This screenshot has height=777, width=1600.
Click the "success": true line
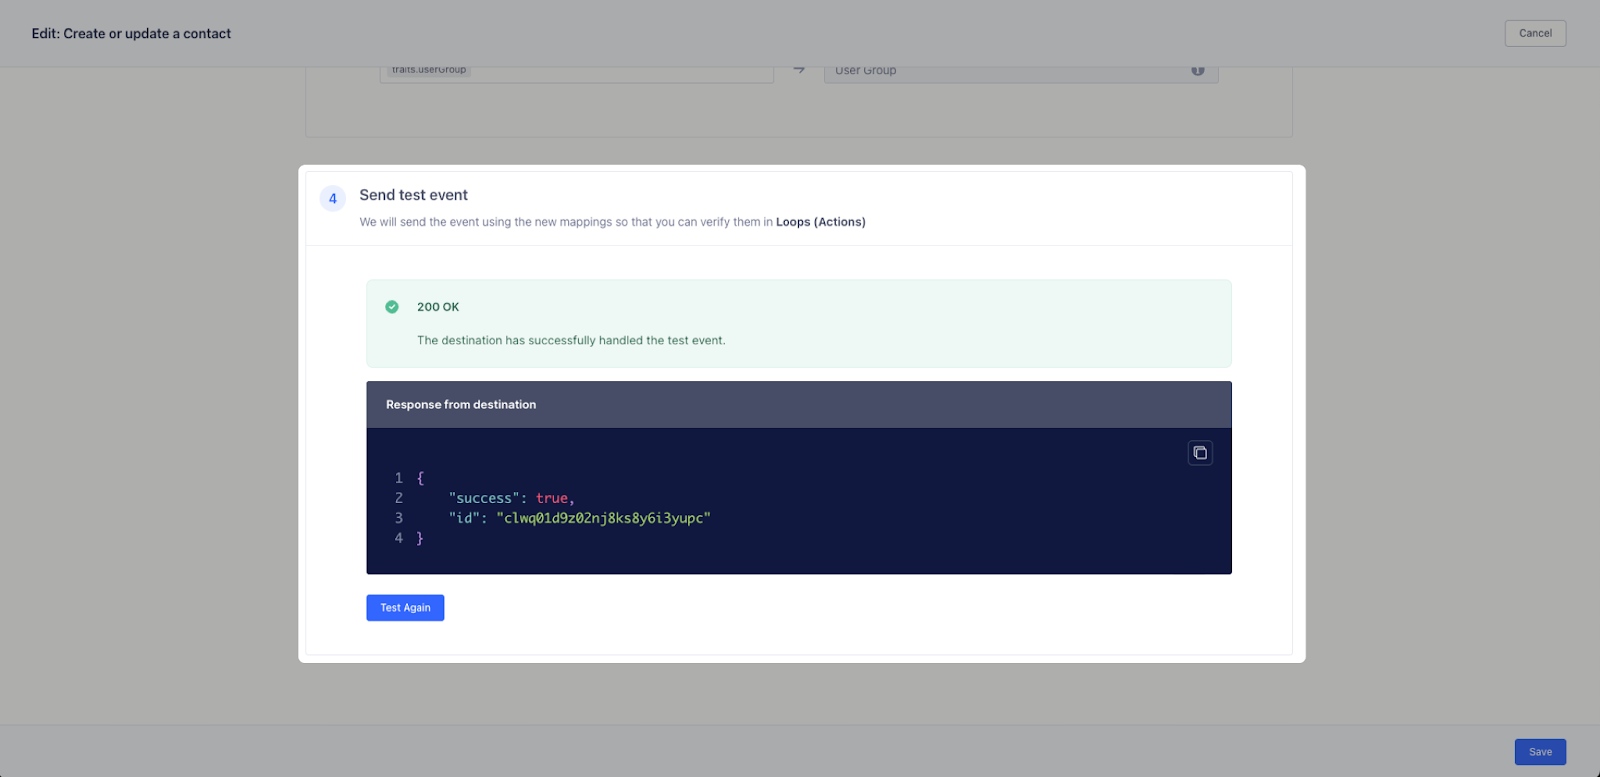[512, 498]
